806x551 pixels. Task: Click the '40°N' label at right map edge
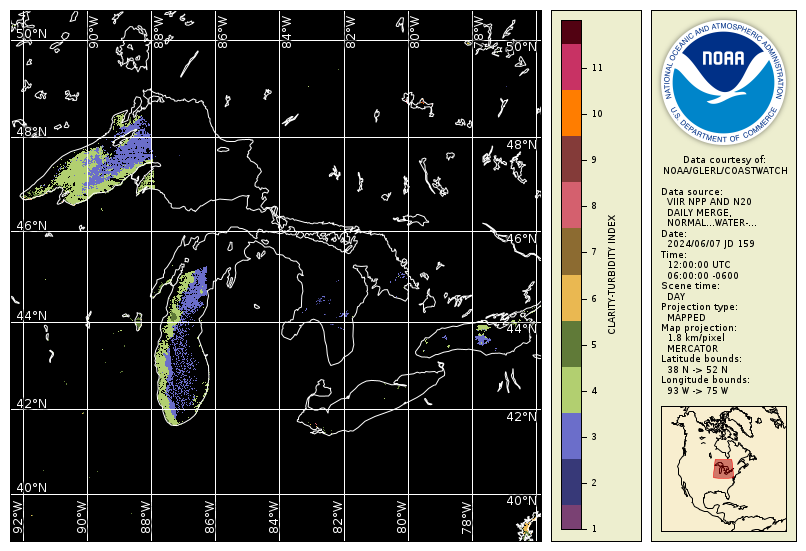point(521,501)
